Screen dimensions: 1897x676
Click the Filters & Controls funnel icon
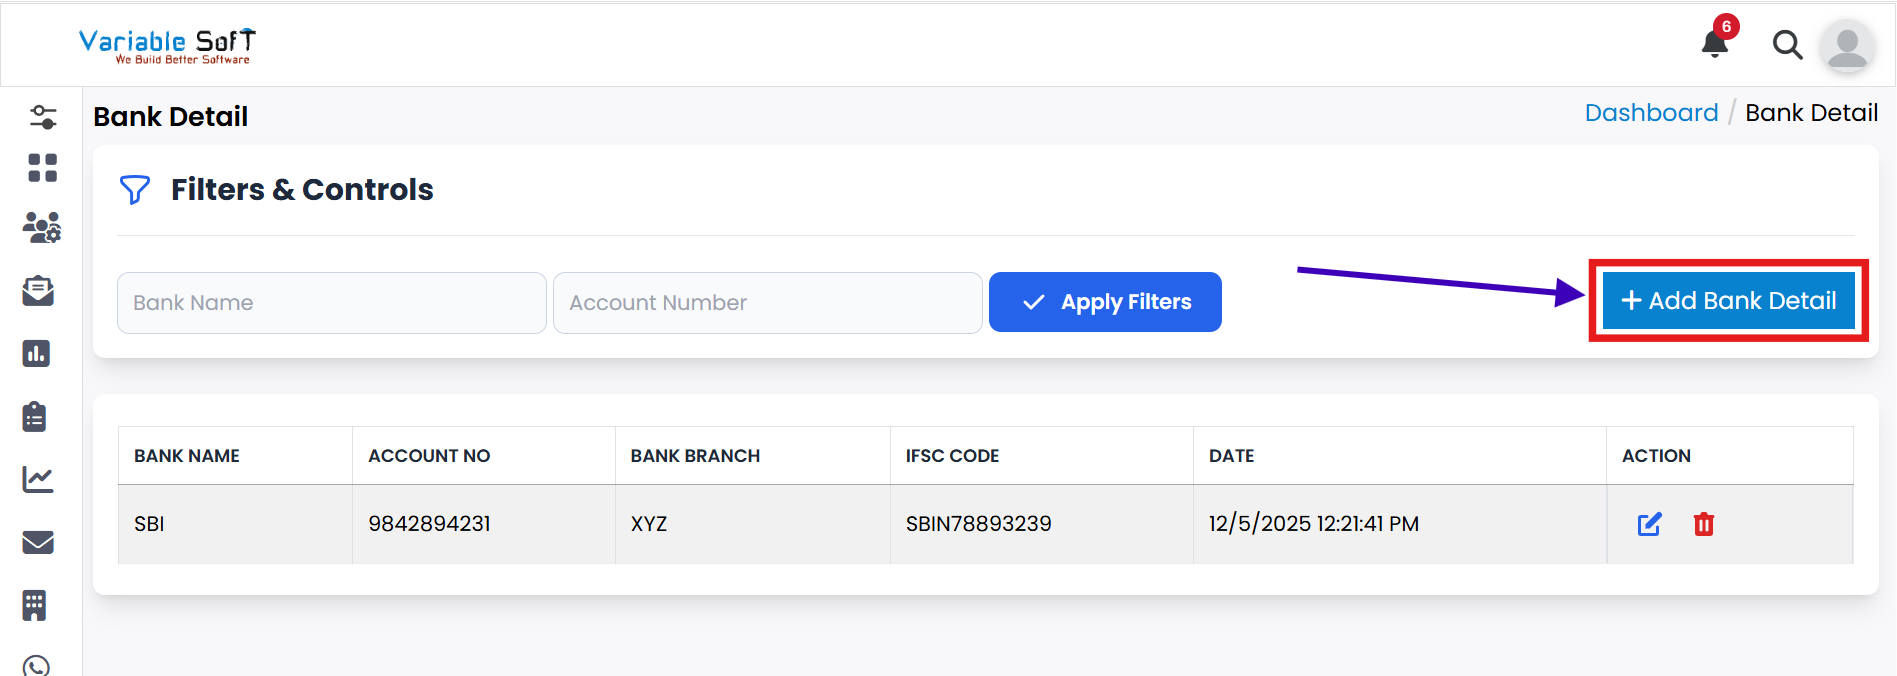[x=135, y=189]
